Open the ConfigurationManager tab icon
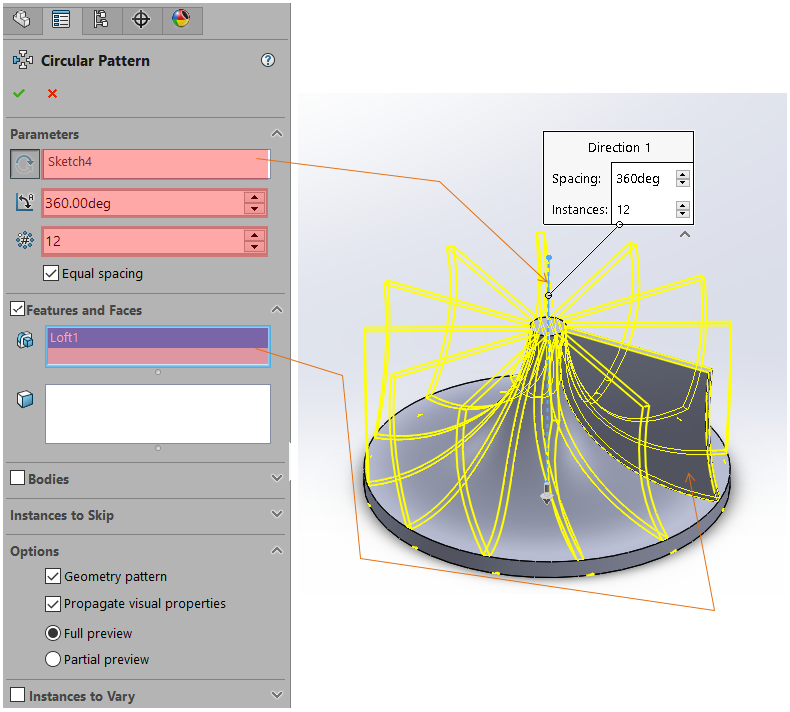The height and width of the screenshot is (712, 790). coord(101,19)
